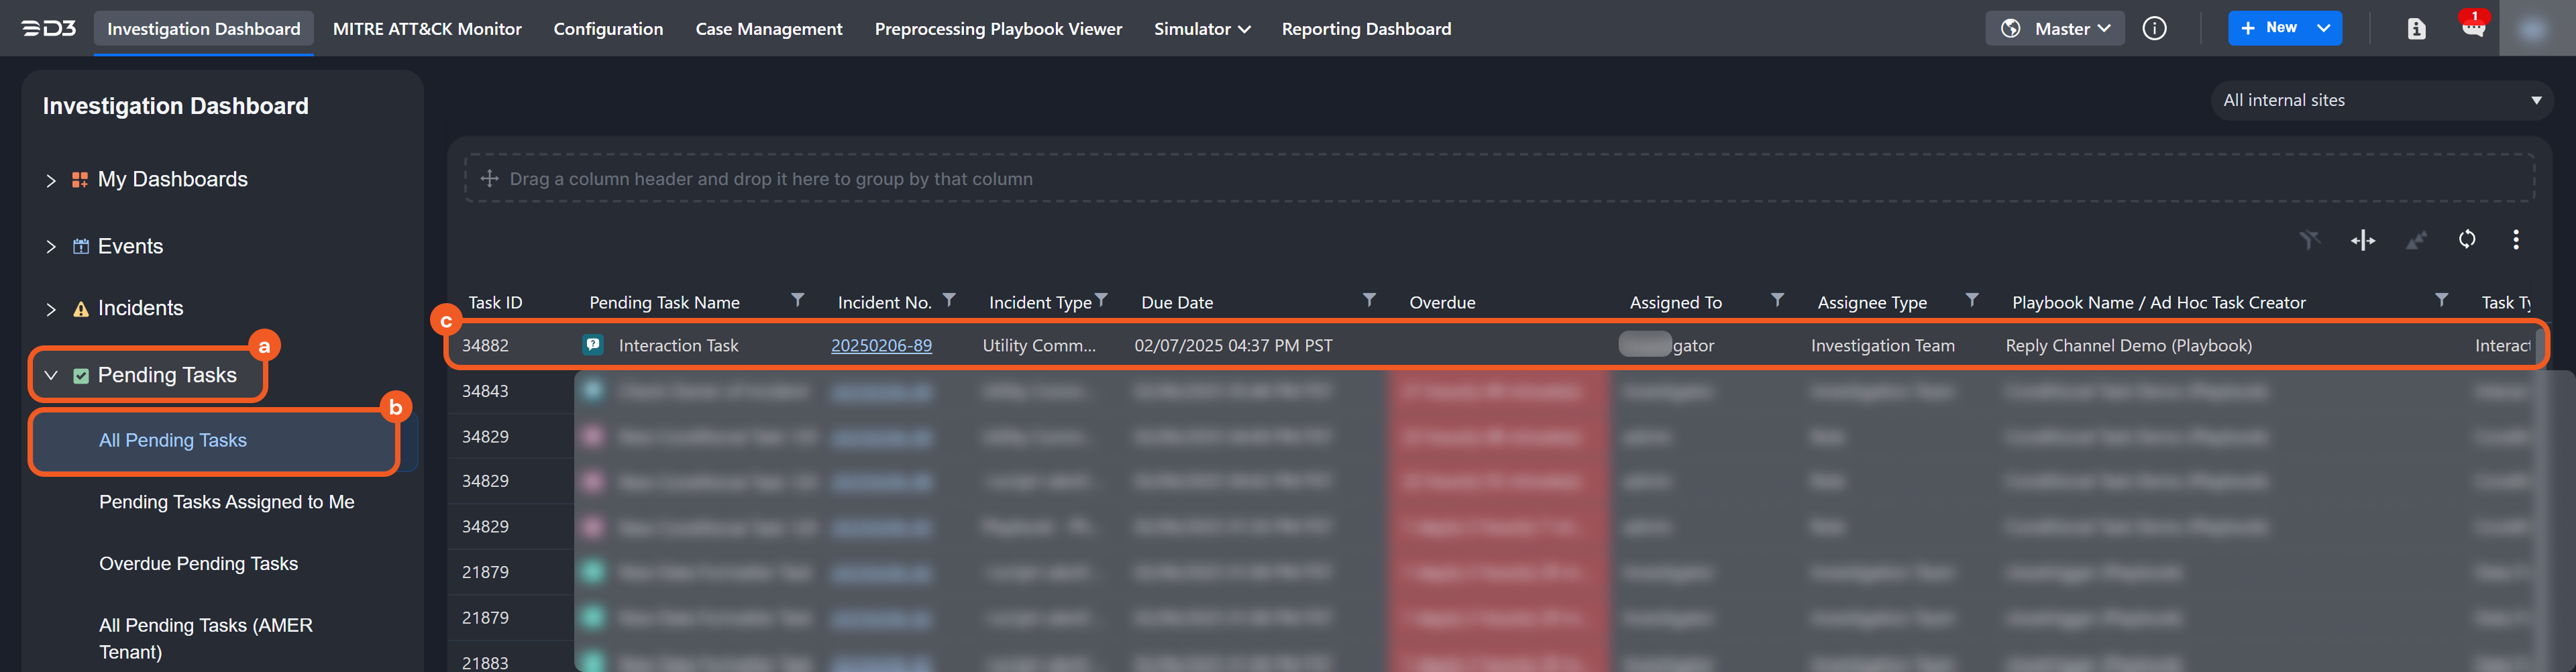Refresh the pending tasks grid
The image size is (2576, 672).
(x=2467, y=239)
